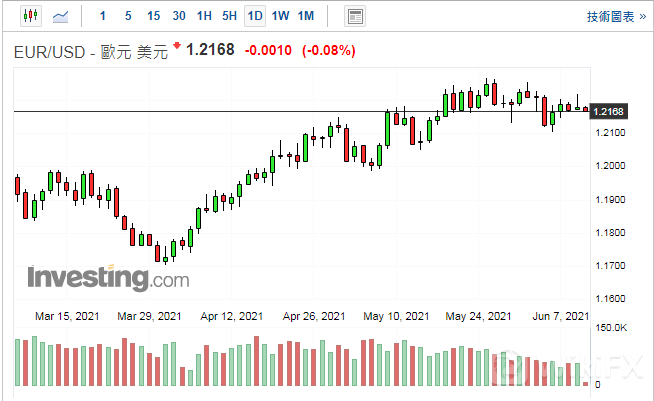Viewport: 654px width, 401px height.
Task: Select the 15-minute timeframe
Action: coord(153,16)
